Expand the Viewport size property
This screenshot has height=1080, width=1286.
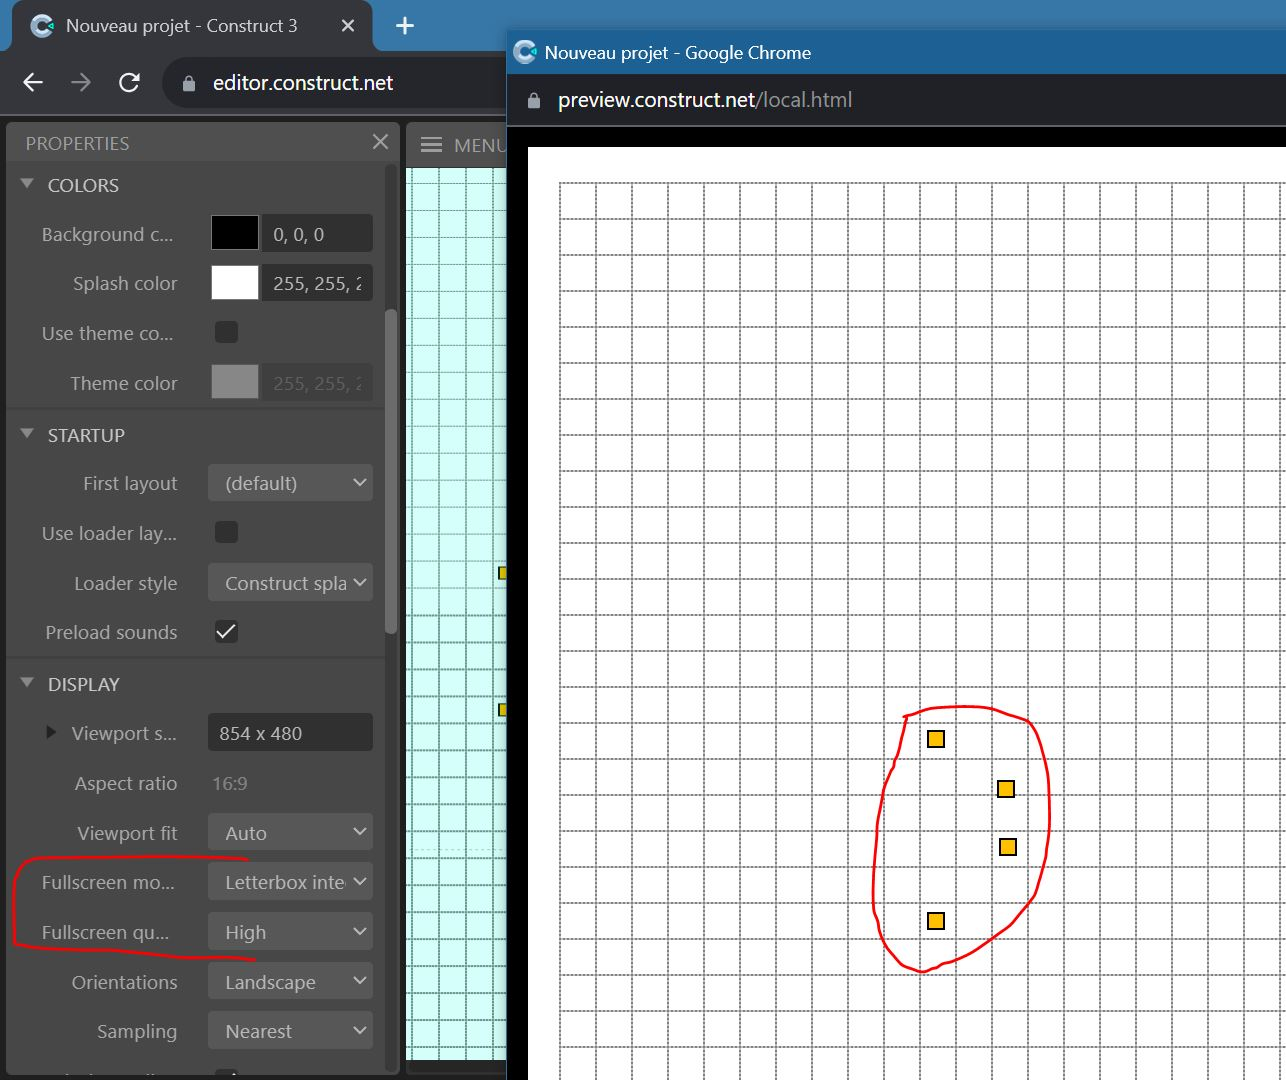point(51,732)
